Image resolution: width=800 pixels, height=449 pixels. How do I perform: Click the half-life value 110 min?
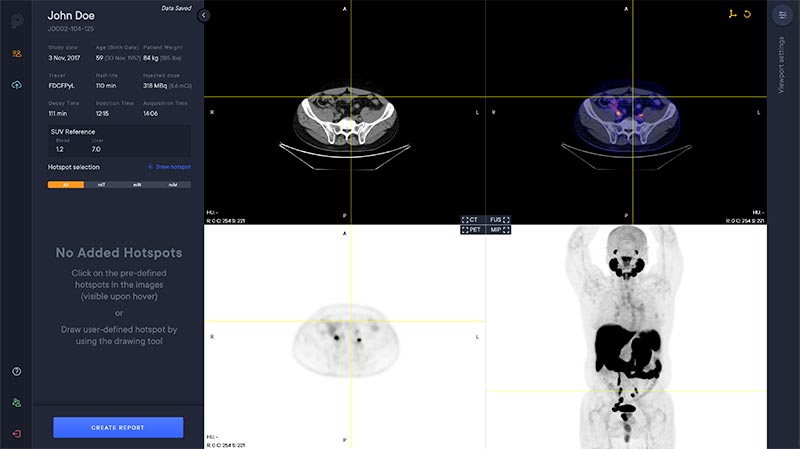(x=106, y=86)
